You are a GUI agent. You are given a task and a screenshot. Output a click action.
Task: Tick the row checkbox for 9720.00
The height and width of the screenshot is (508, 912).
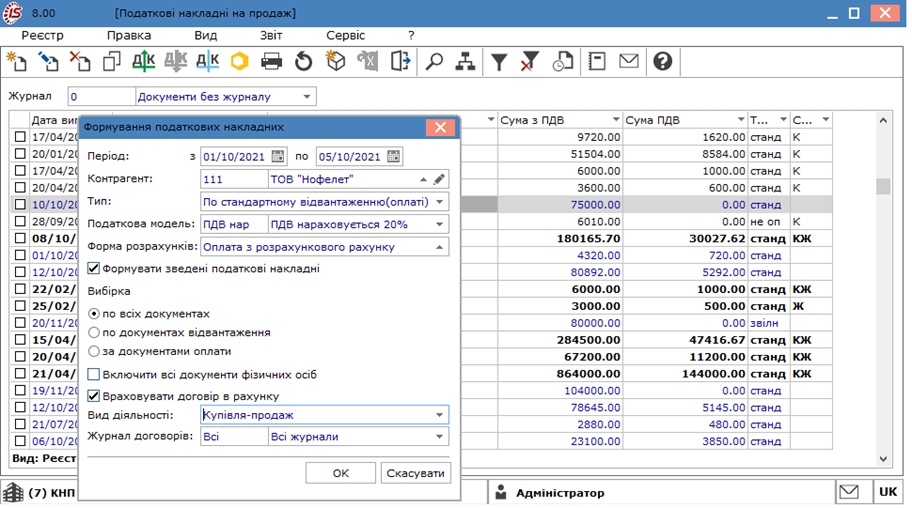[20, 137]
